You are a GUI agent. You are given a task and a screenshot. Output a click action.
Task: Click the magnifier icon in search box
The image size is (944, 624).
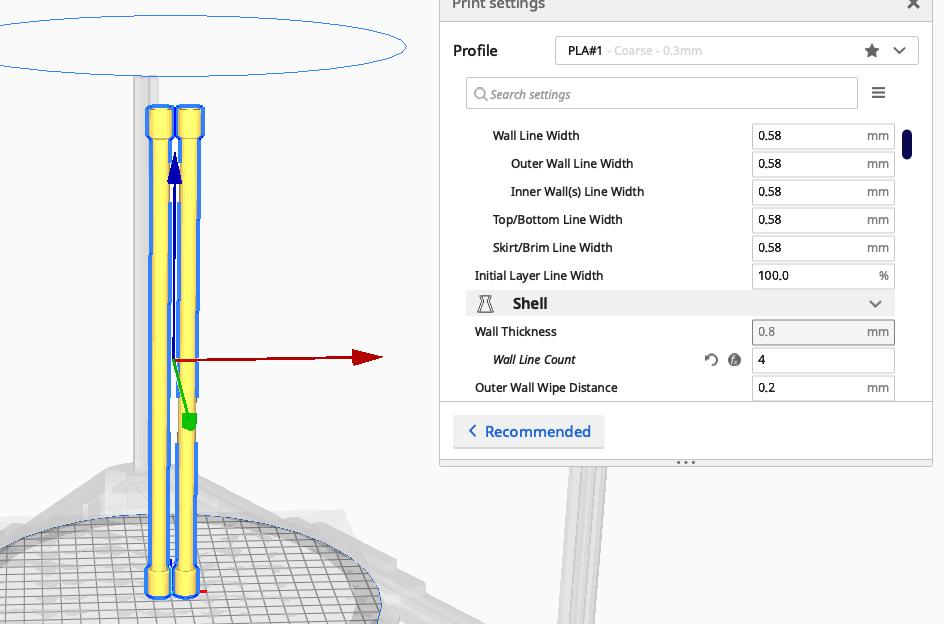[480, 94]
